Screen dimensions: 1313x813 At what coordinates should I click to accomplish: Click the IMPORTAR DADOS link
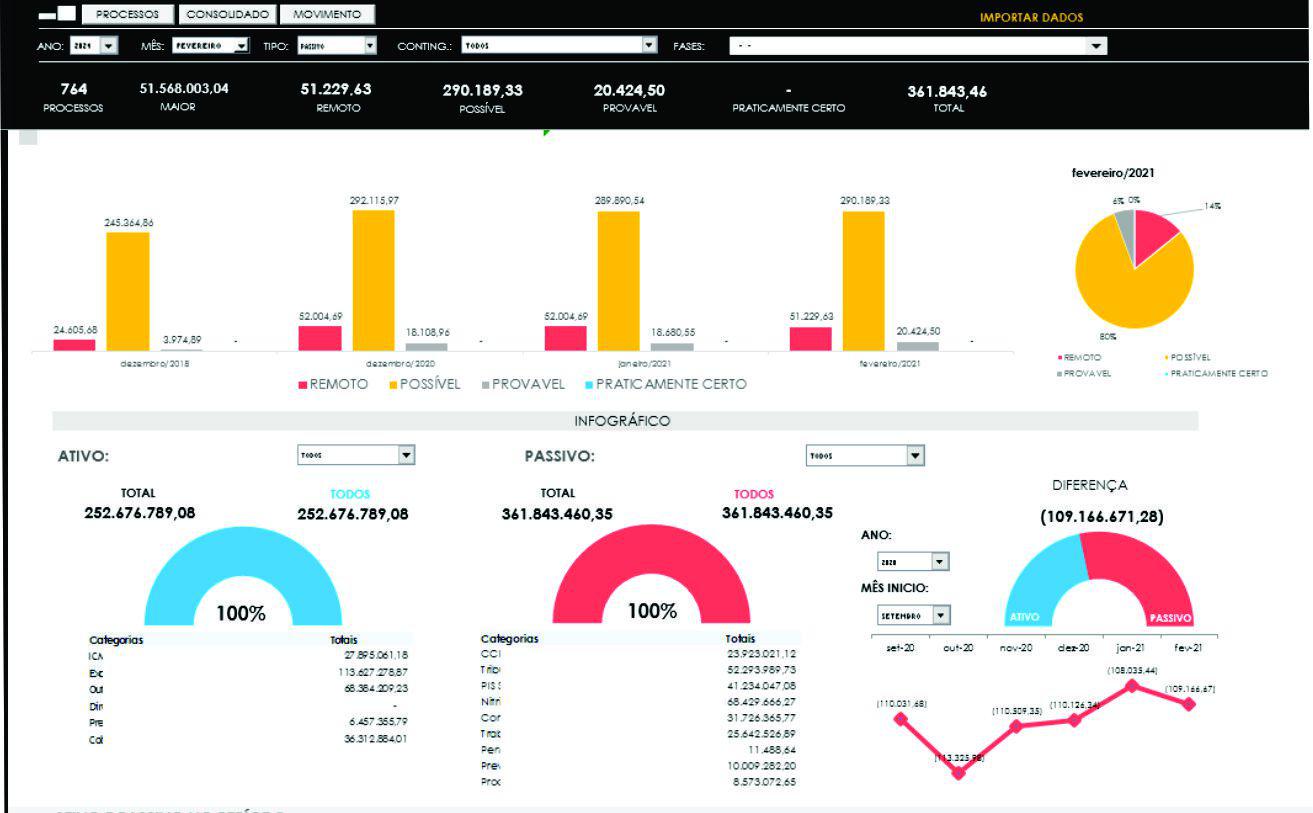click(1031, 17)
